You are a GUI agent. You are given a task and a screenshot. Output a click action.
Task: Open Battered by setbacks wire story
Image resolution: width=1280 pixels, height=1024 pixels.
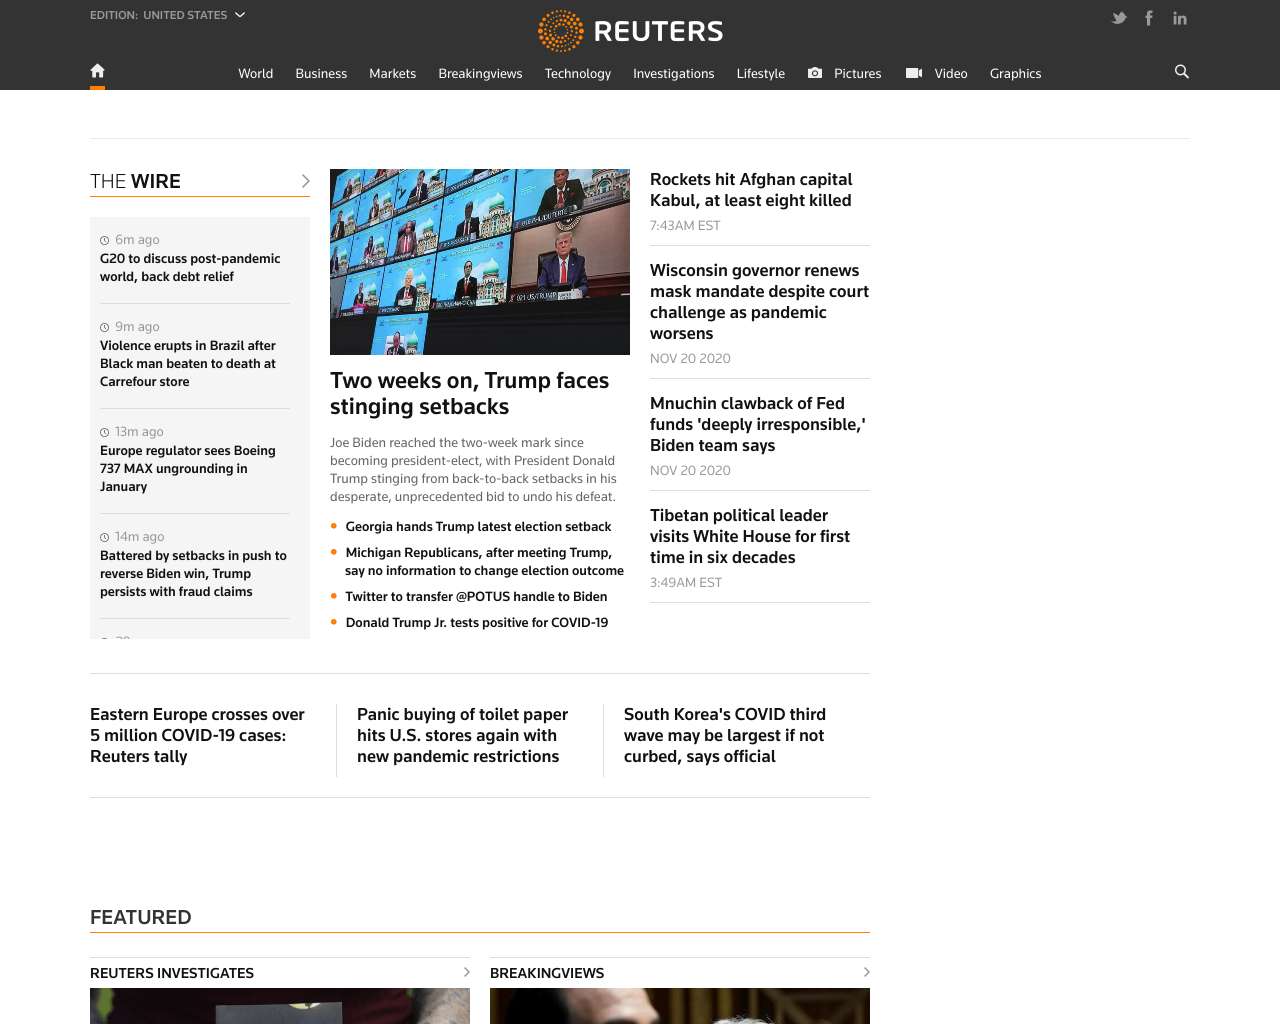193,574
